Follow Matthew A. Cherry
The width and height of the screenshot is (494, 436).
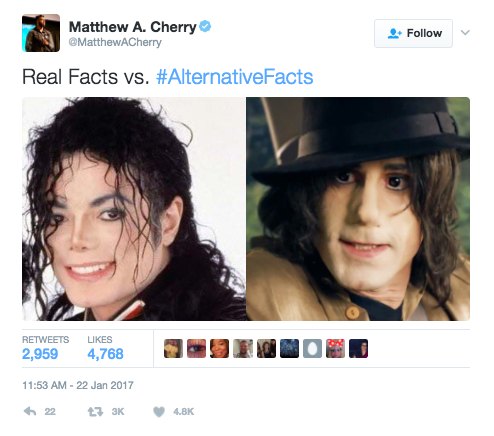coord(413,33)
